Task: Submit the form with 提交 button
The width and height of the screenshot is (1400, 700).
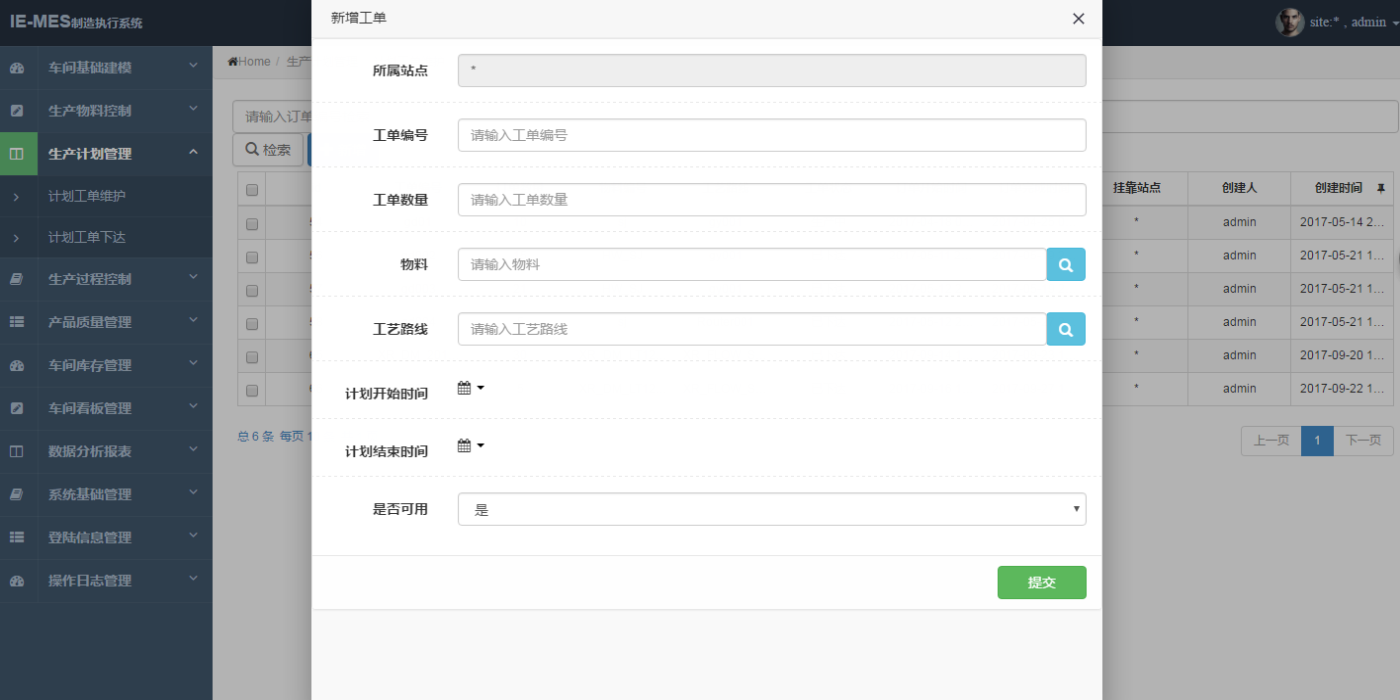Action: coord(1041,582)
